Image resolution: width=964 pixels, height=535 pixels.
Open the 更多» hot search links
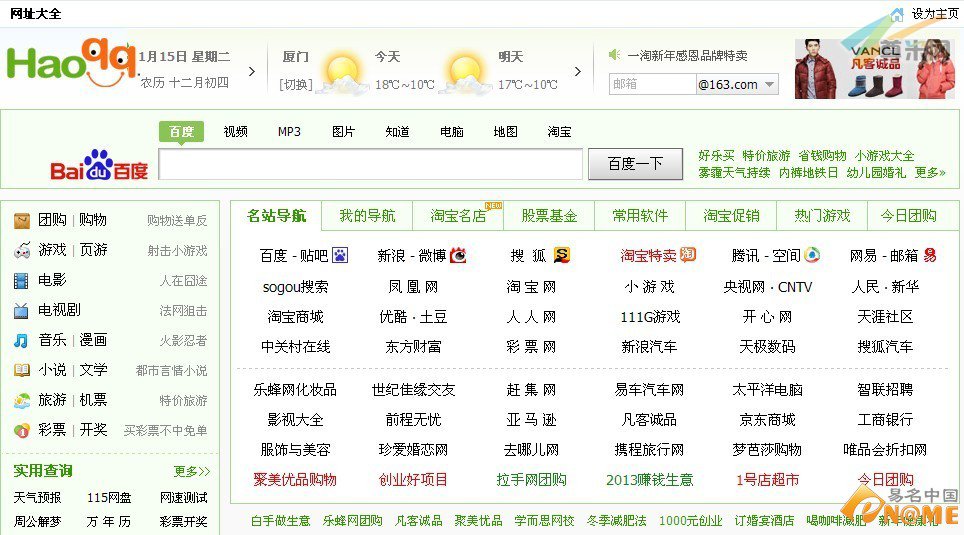(930, 173)
